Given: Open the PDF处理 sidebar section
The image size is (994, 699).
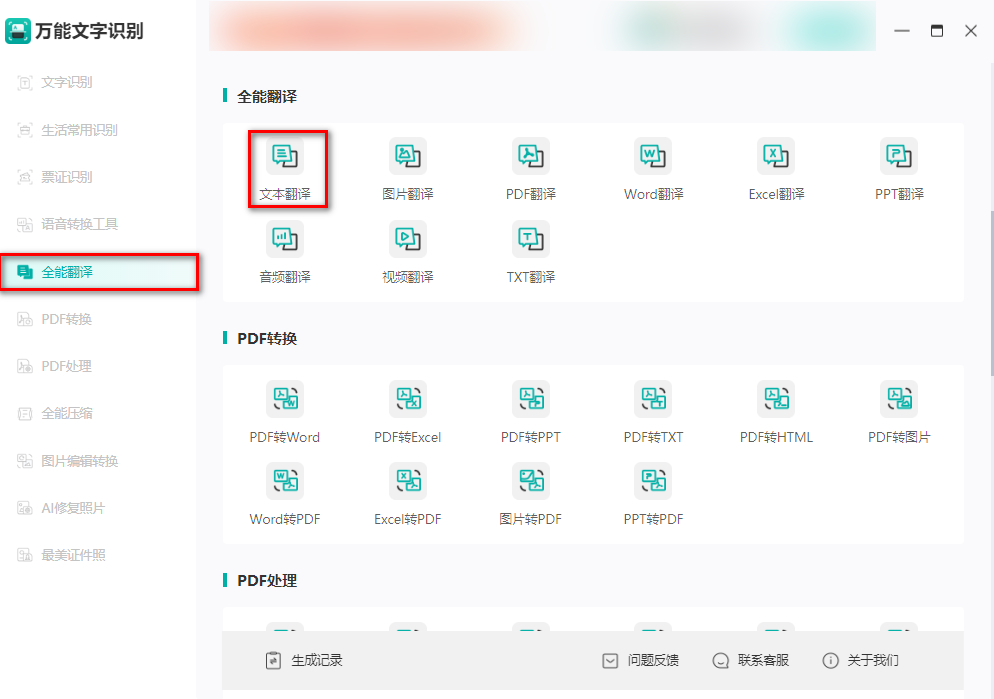Looking at the screenshot, I should pos(75,365).
